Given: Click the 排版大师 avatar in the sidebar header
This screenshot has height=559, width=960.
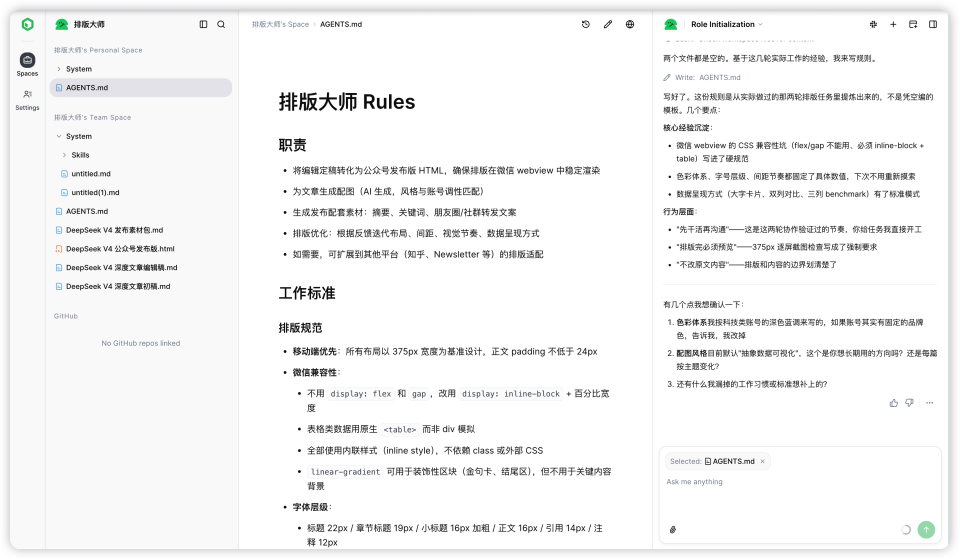Looking at the screenshot, I should (61, 24).
